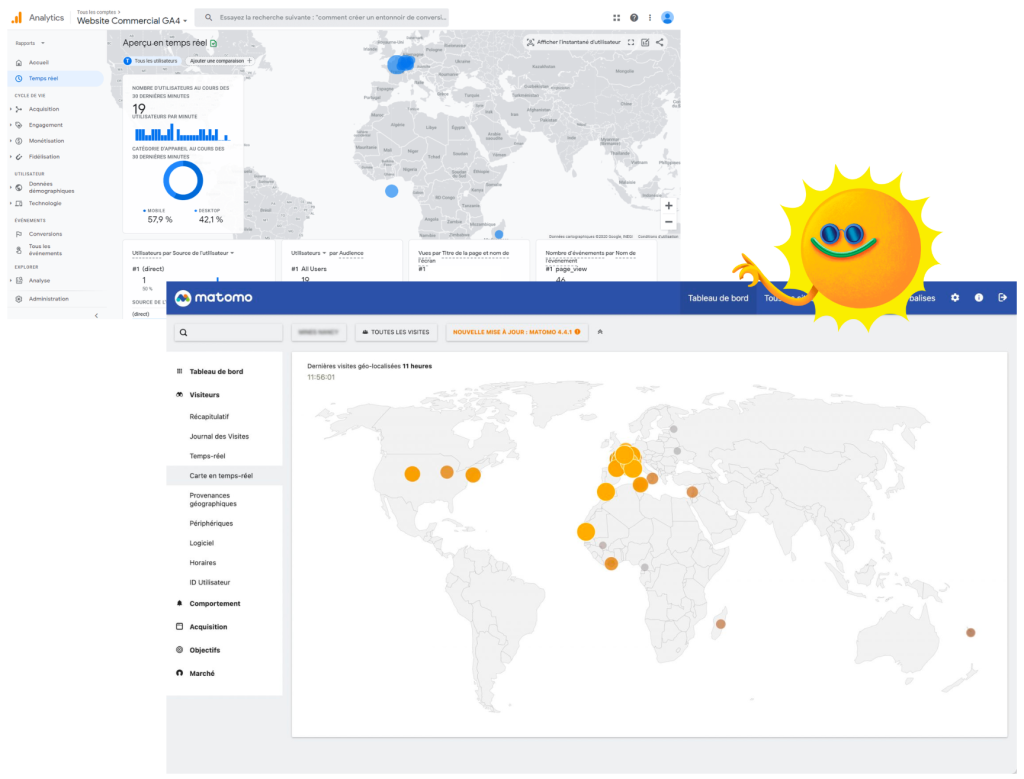Click the Matomo info icon in header
Image resolution: width=1024 pixels, height=779 pixels.
pyautogui.click(x=979, y=298)
